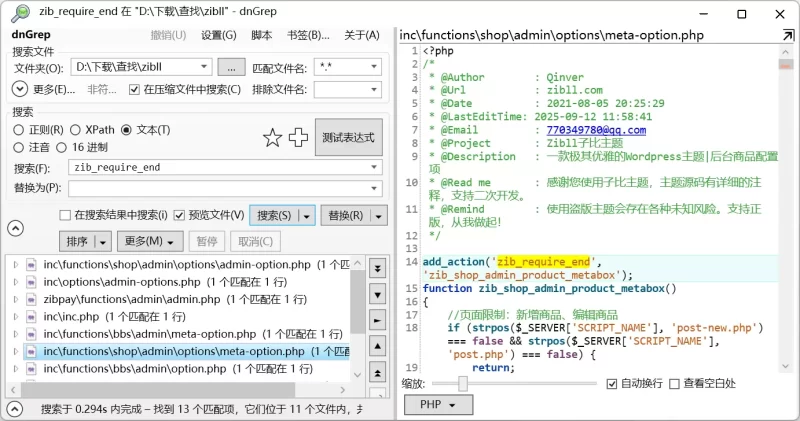Select the 文本(T) text radio button
This screenshot has height=421, width=800.
point(126,130)
